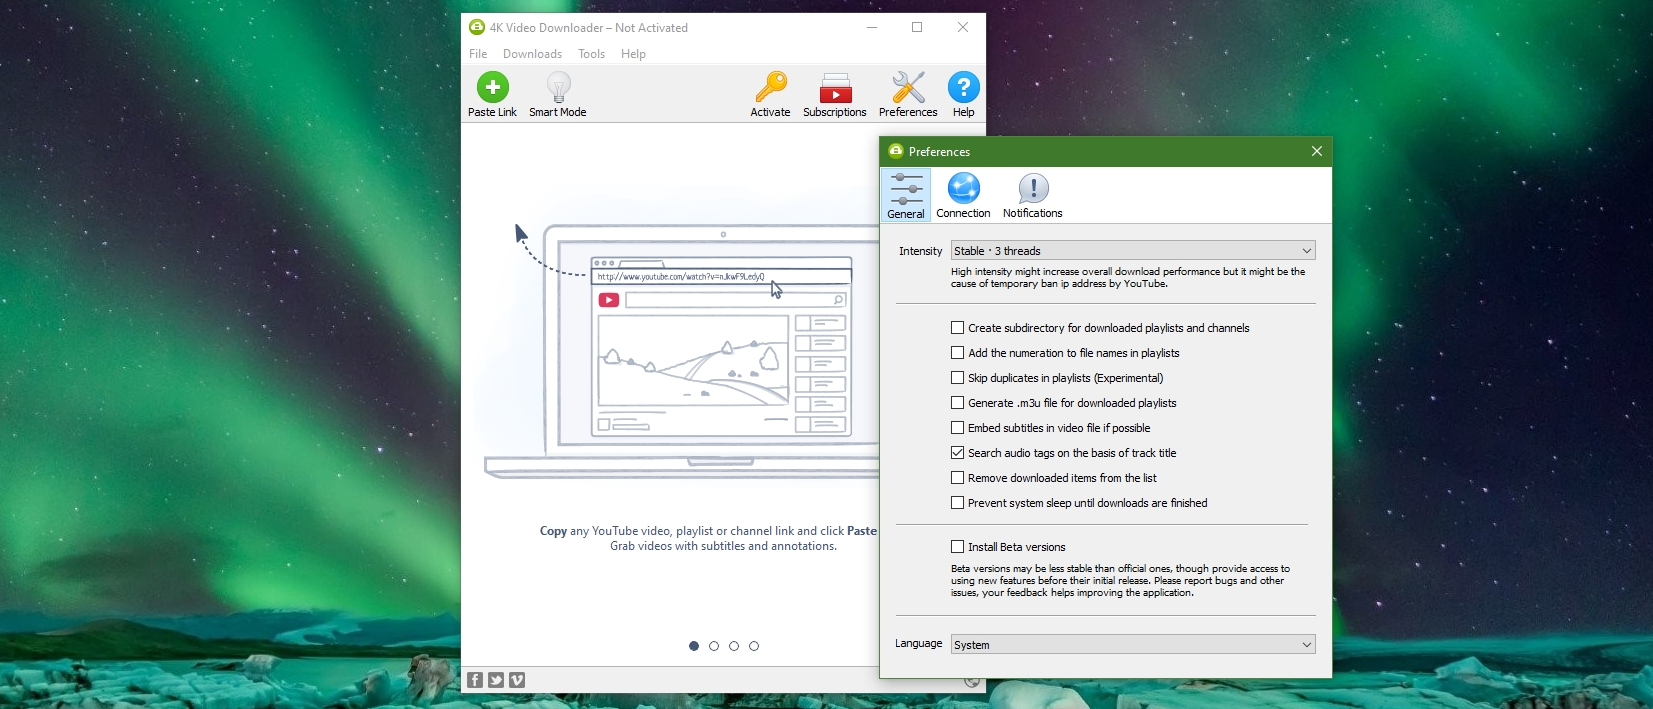This screenshot has height=709, width=1653.
Task: Open the Facebook icon in main window footer
Action: (475, 680)
